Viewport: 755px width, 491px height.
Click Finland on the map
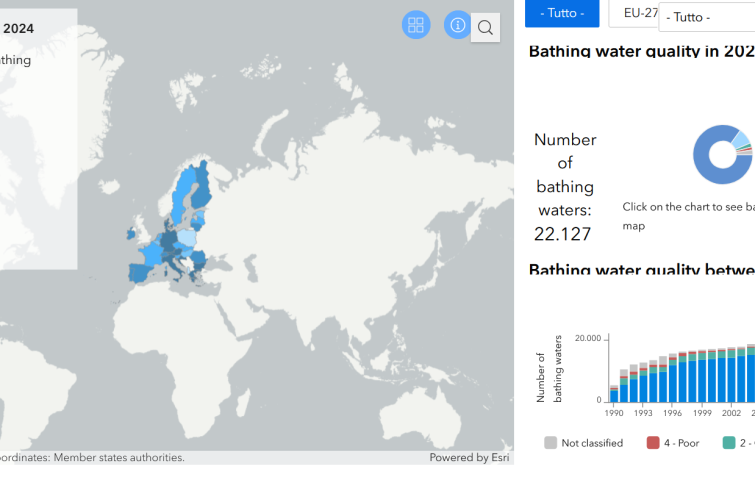[x=201, y=183]
